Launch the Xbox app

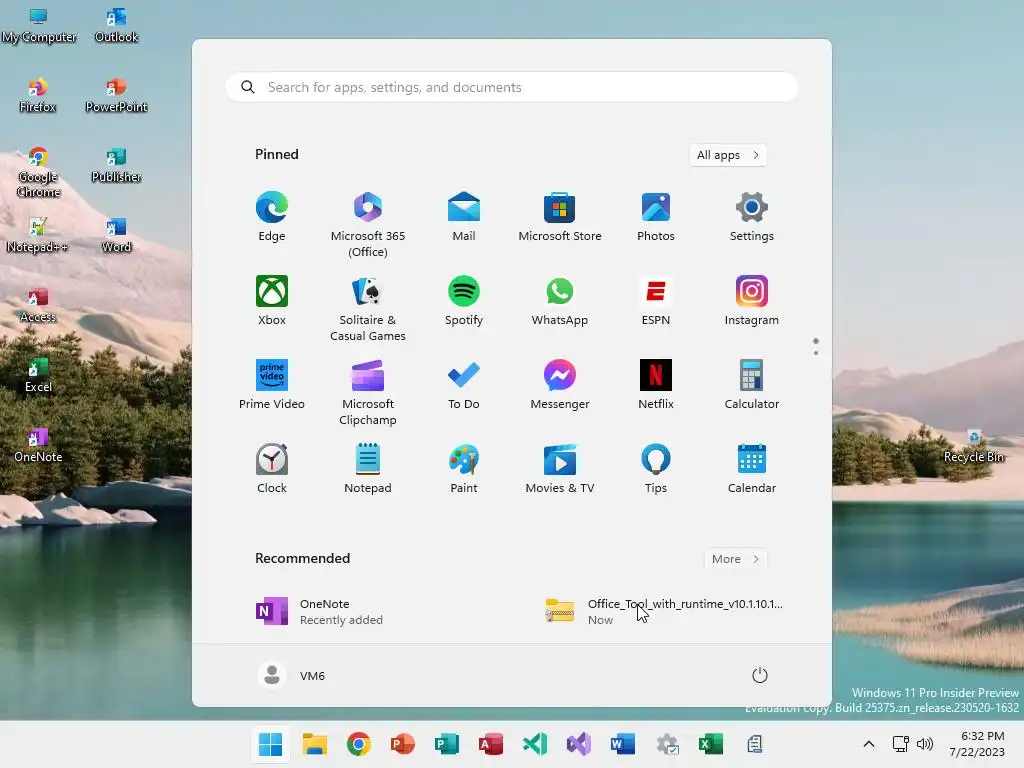(272, 301)
